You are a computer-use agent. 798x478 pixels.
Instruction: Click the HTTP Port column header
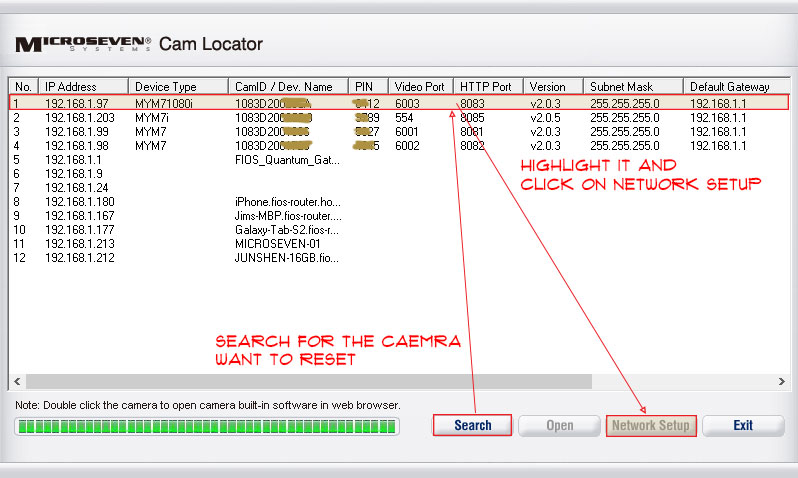tap(488, 86)
